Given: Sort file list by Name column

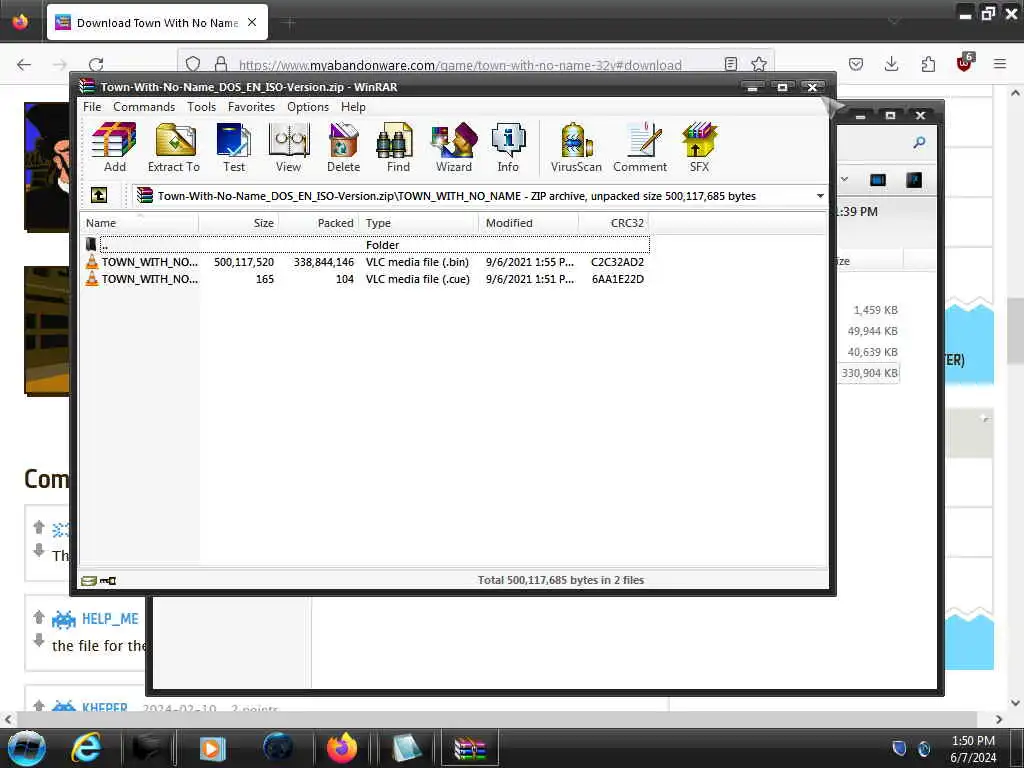Looking at the screenshot, I should click(140, 223).
